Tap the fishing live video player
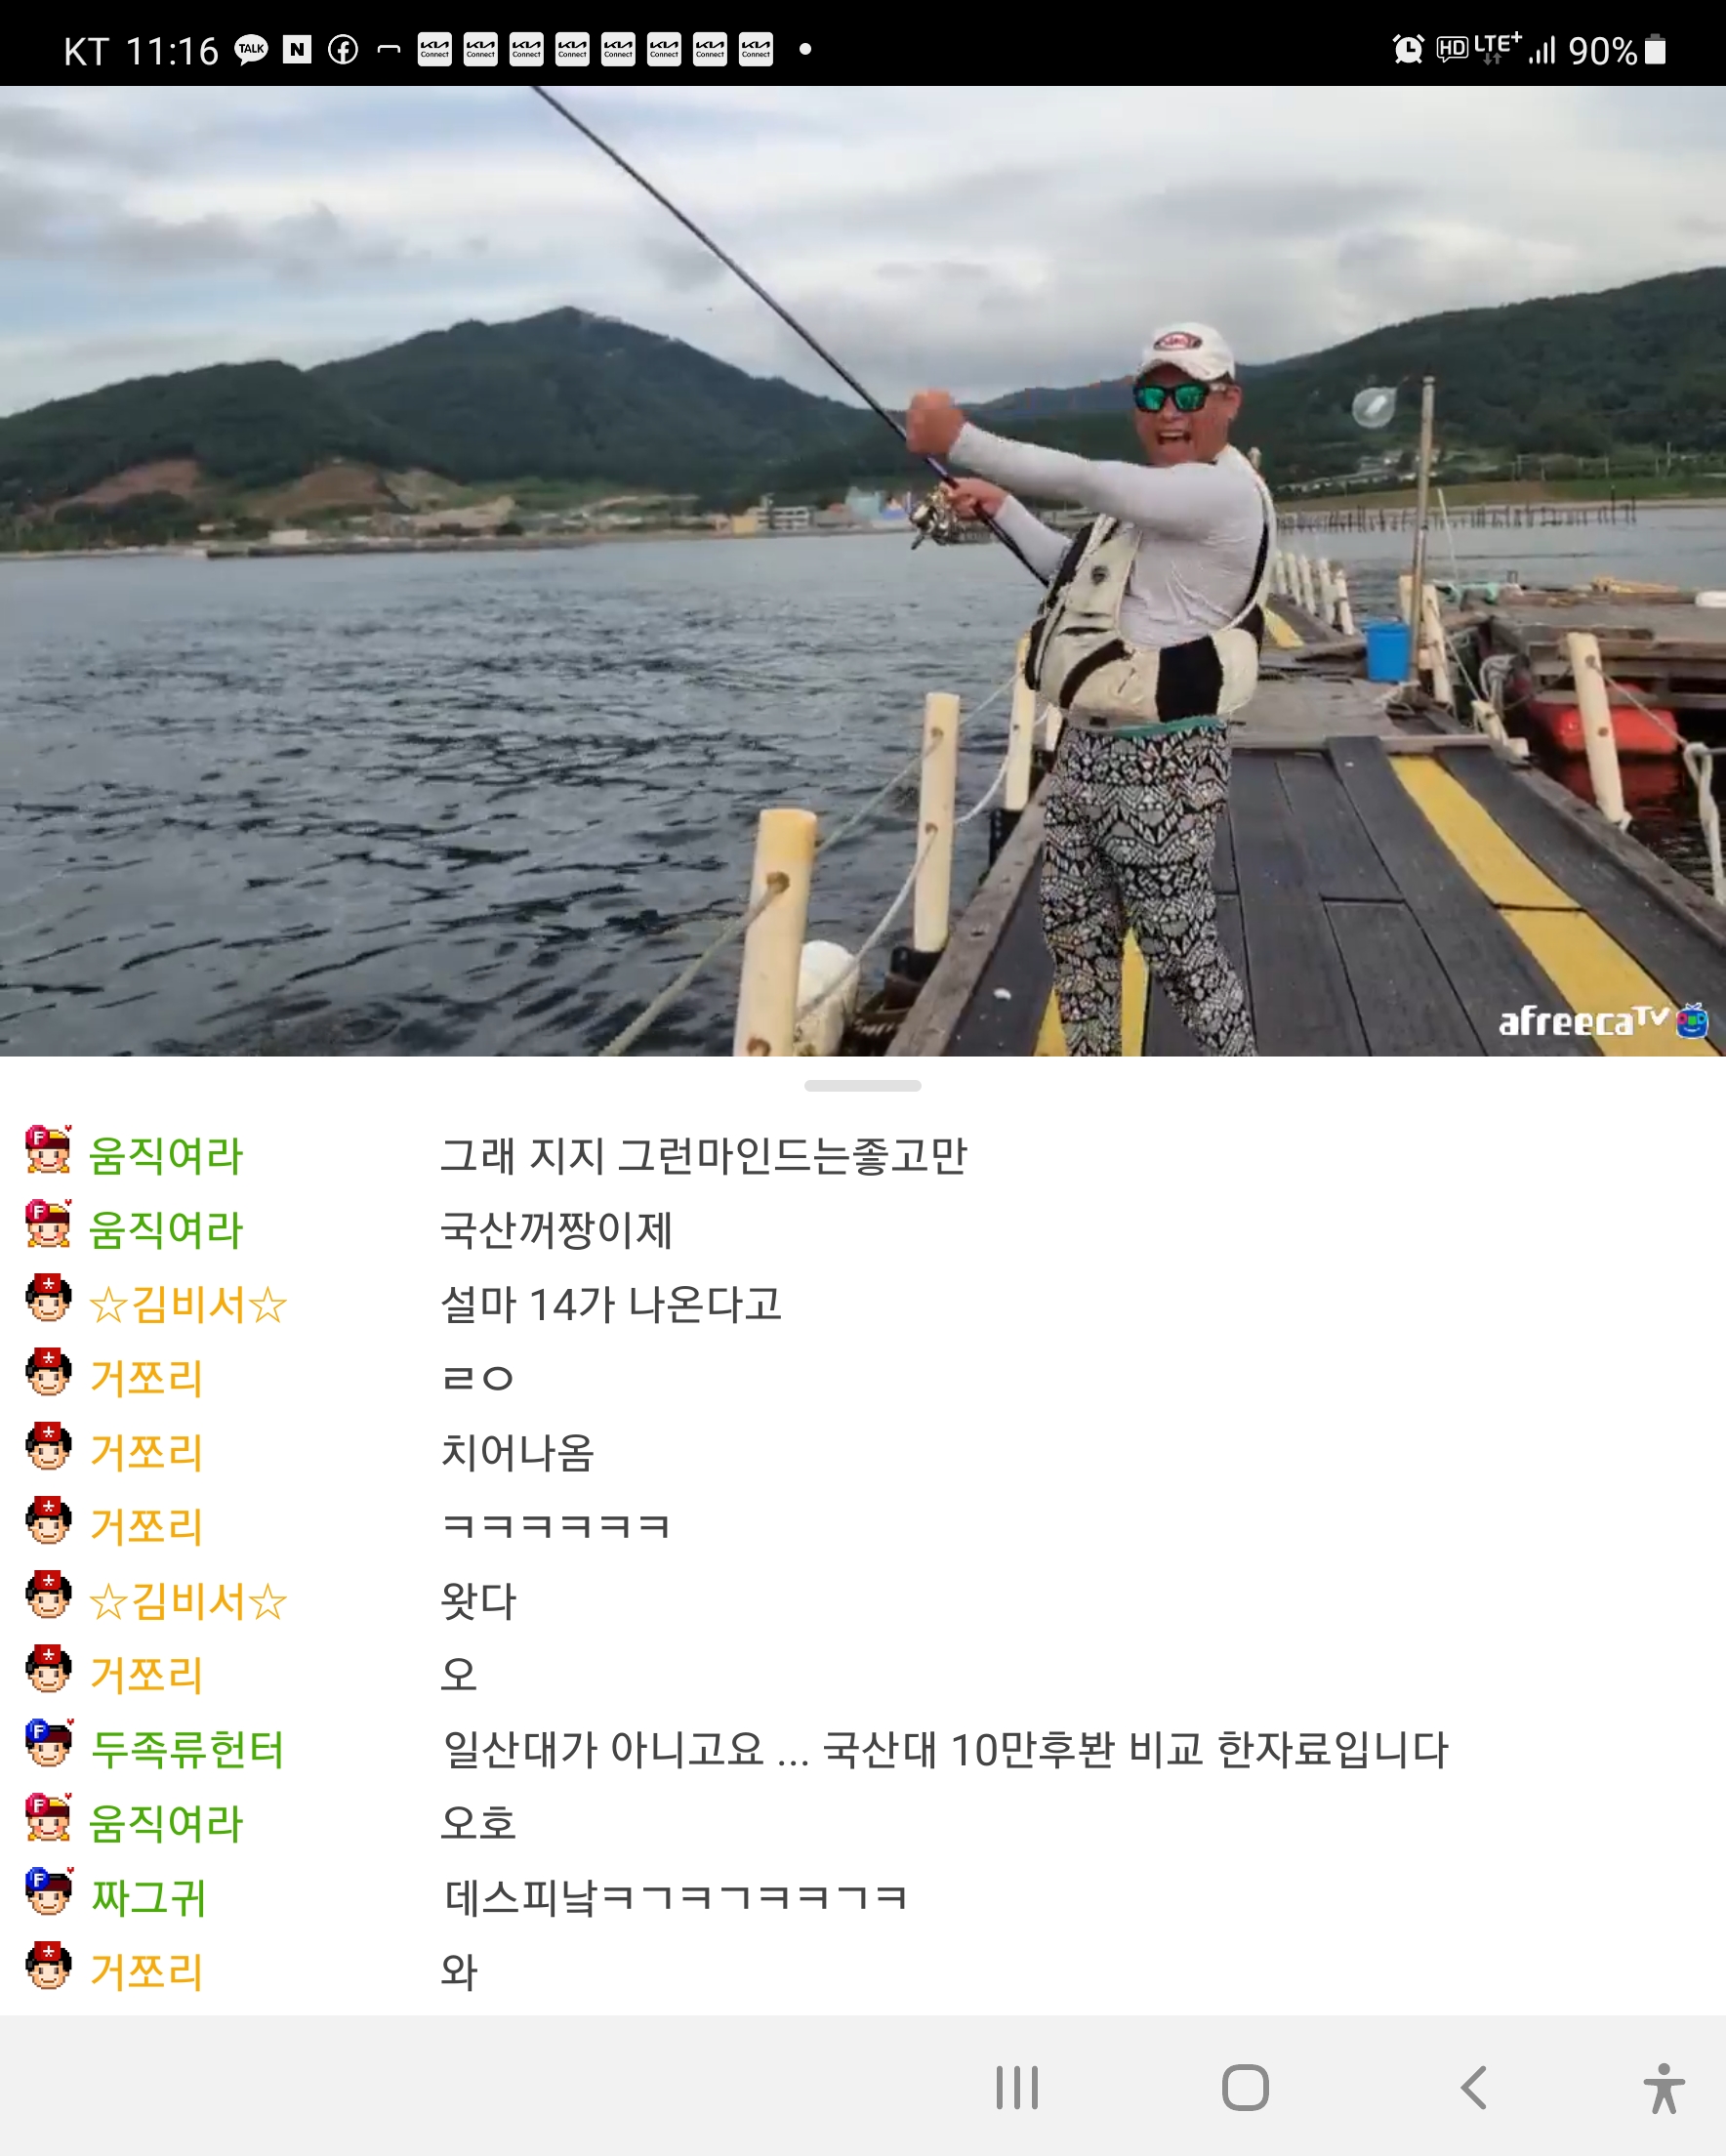 pyautogui.click(x=863, y=571)
